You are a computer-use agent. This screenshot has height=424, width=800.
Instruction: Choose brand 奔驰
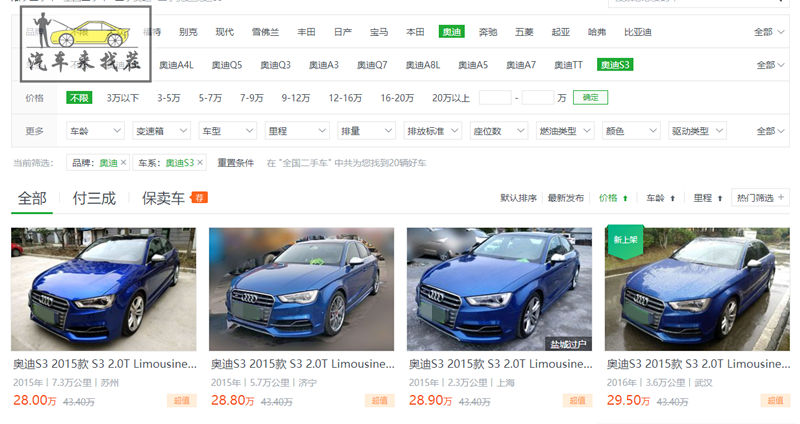coord(488,32)
